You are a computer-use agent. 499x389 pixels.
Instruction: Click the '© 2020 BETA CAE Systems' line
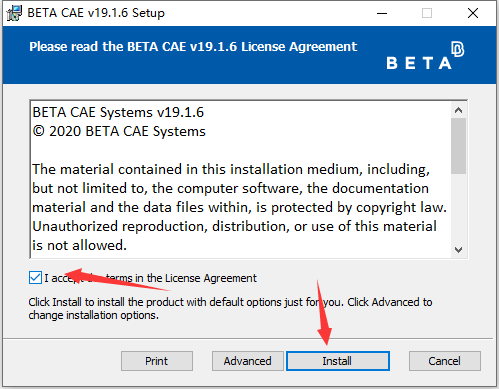pyautogui.click(x=119, y=131)
